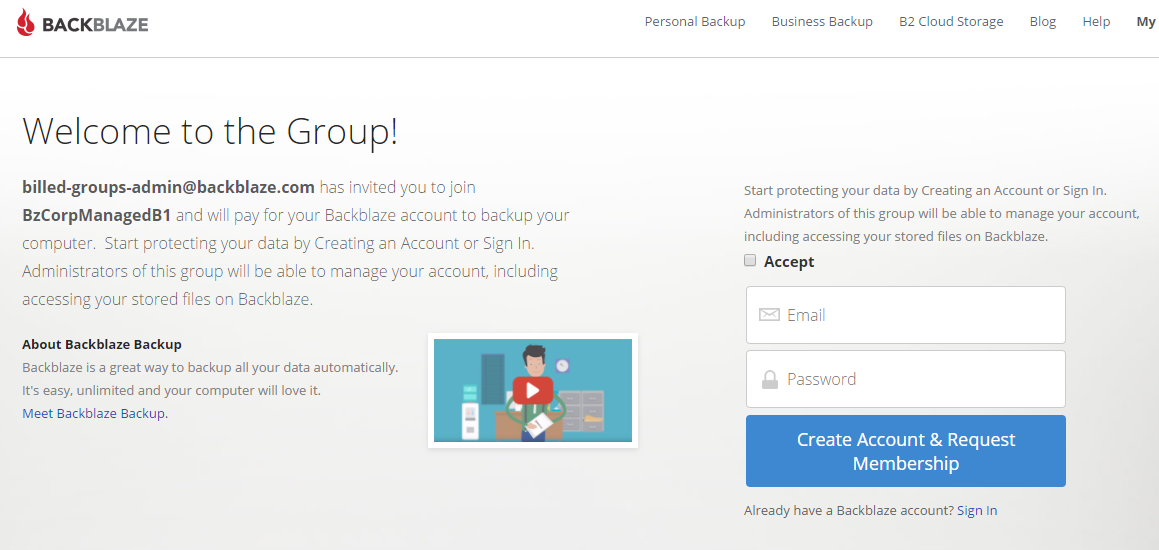Click the padlock icon in Password field
This screenshot has width=1159, height=550.
coord(769,380)
